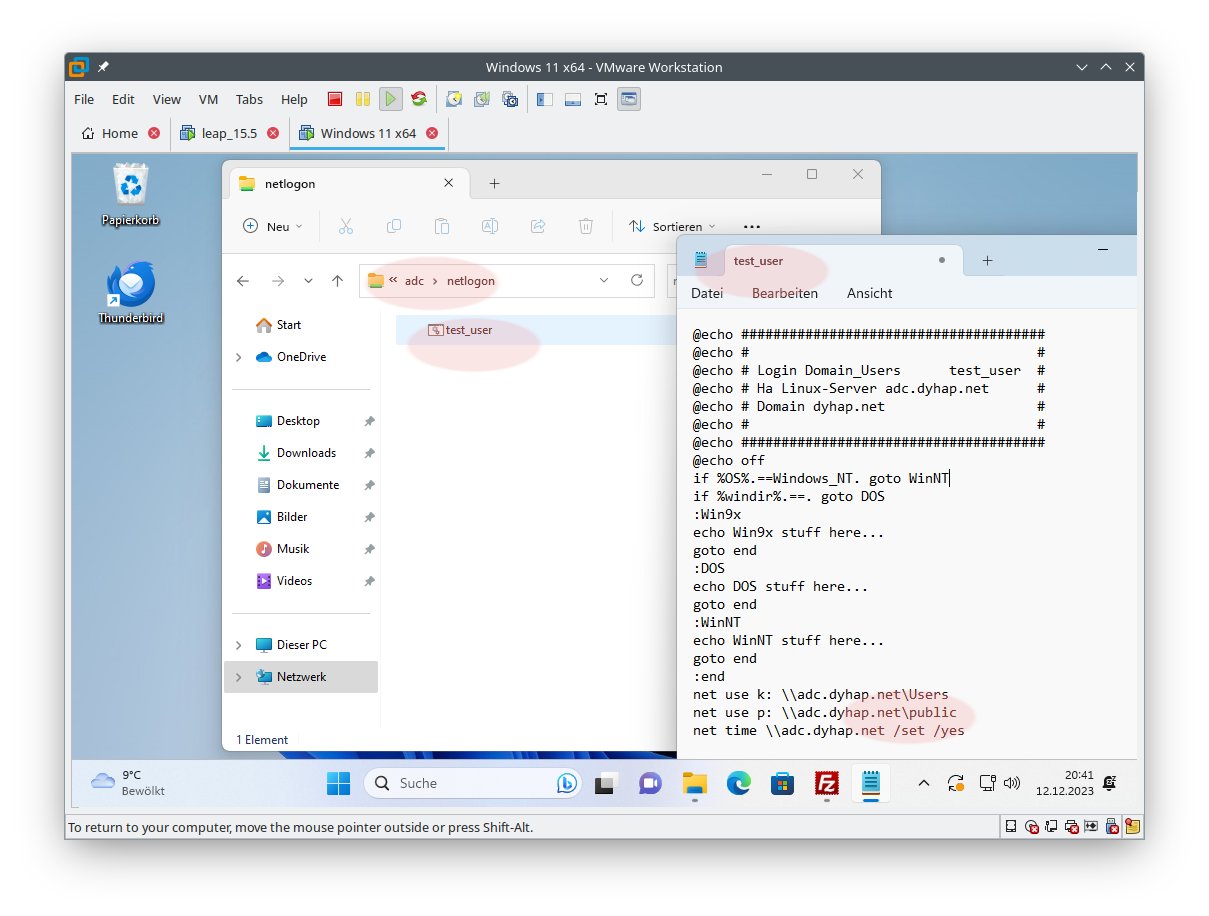Toggle the VMware sidebar library view
Viewport: 1209px width, 916px height.
pyautogui.click(x=545, y=99)
